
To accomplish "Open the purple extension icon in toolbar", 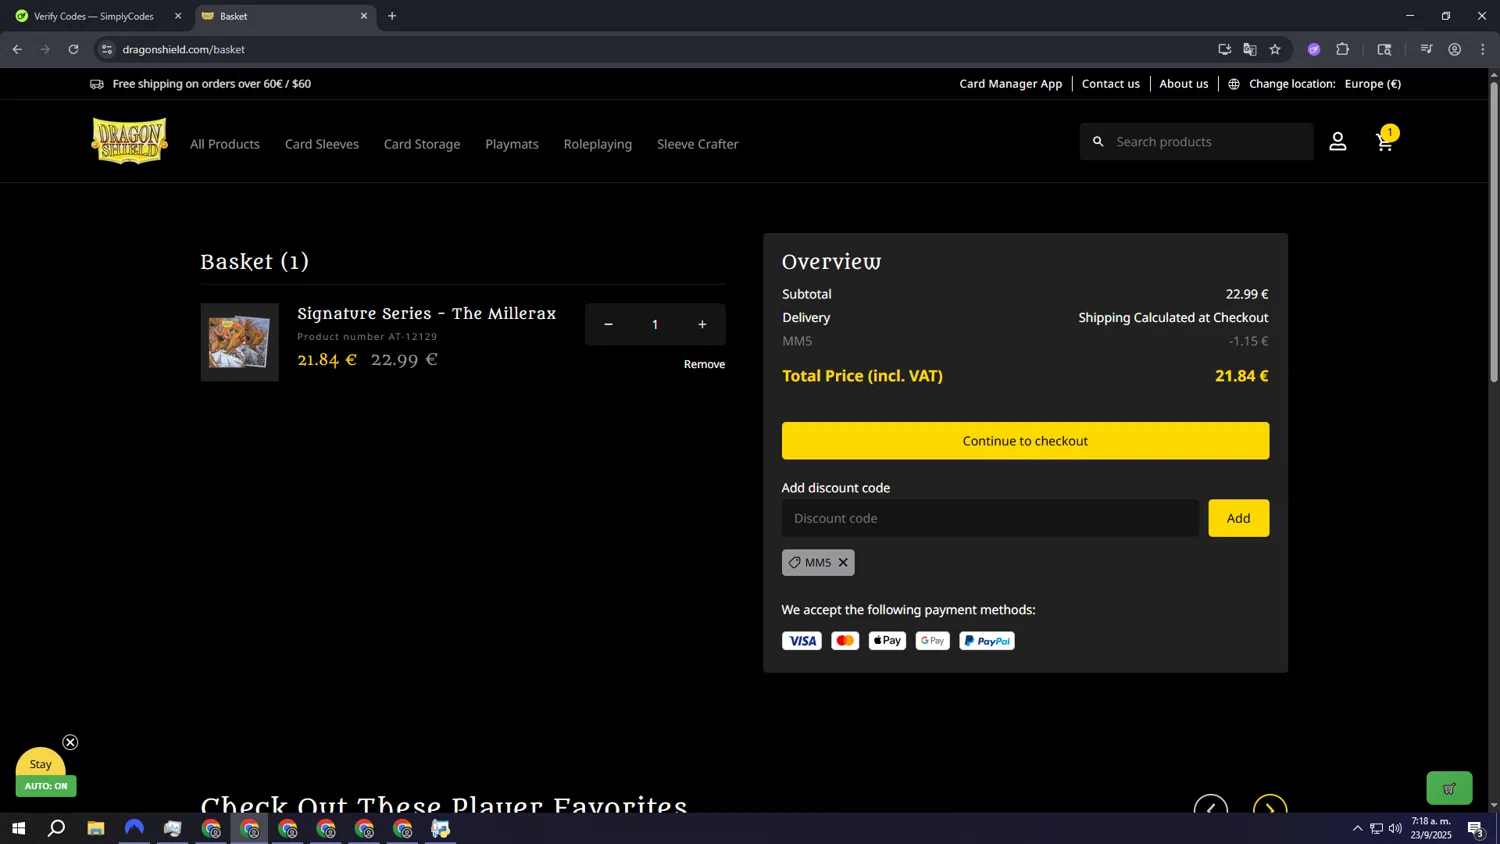I will pos(1314,49).
